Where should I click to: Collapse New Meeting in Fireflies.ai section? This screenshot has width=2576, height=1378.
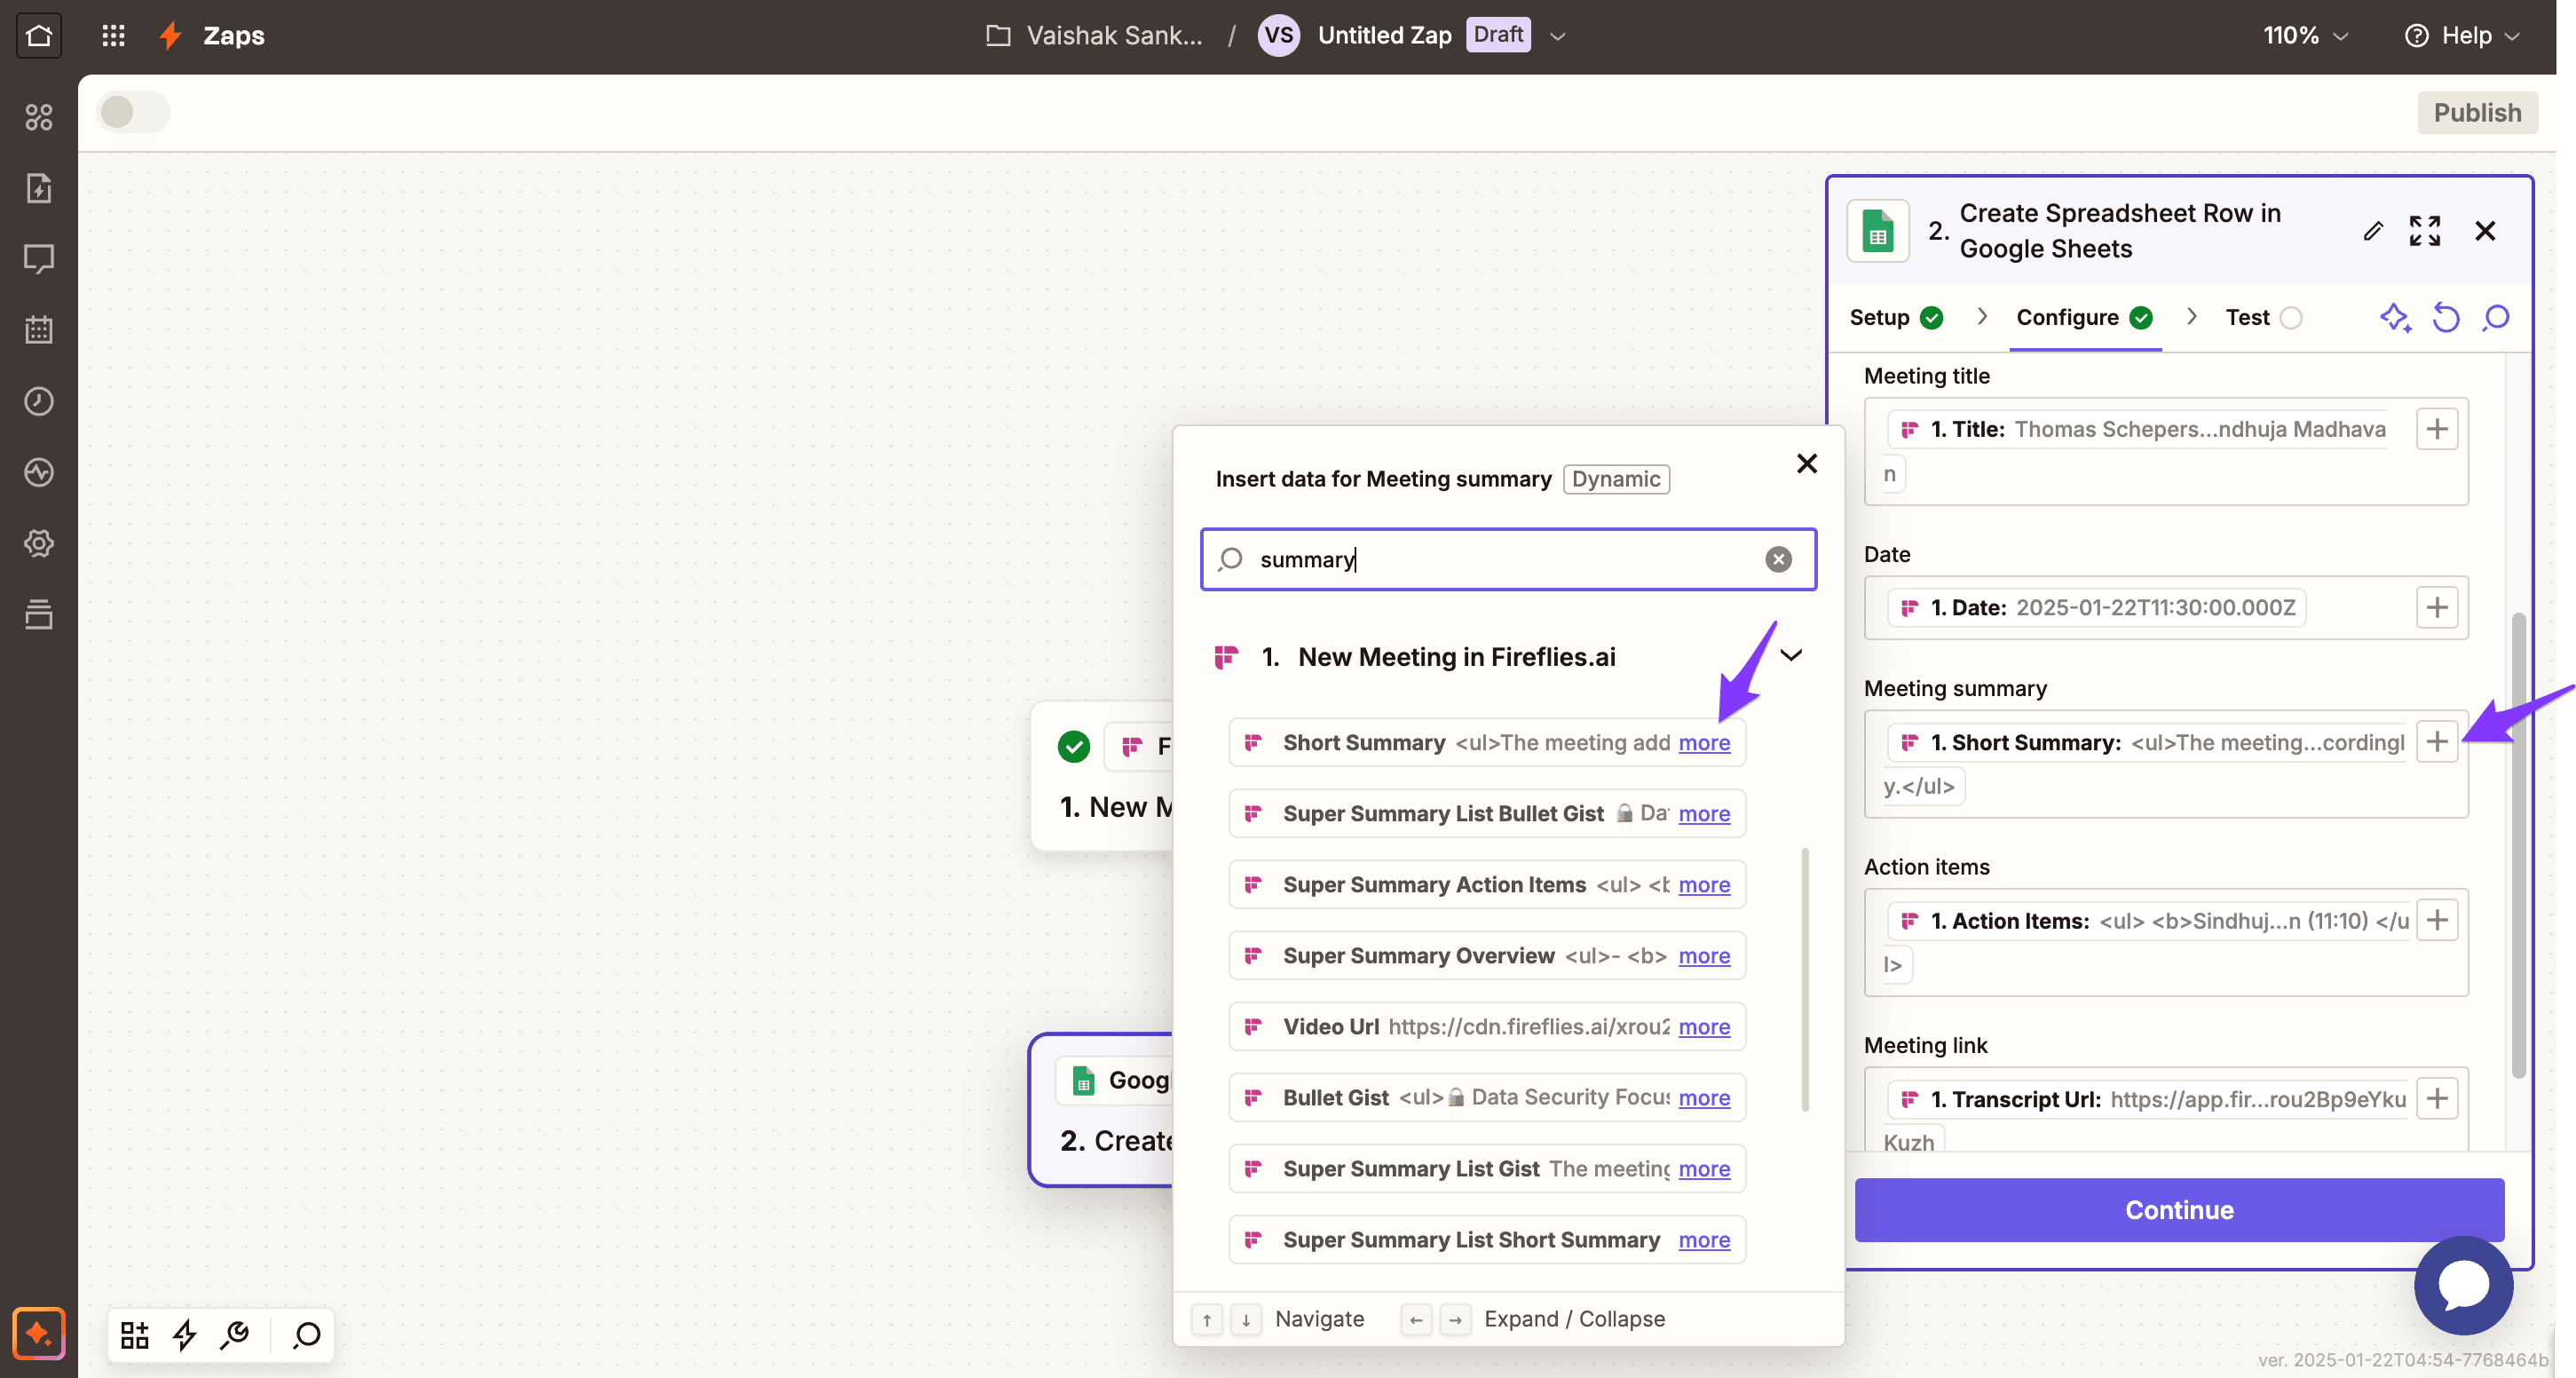1791,655
